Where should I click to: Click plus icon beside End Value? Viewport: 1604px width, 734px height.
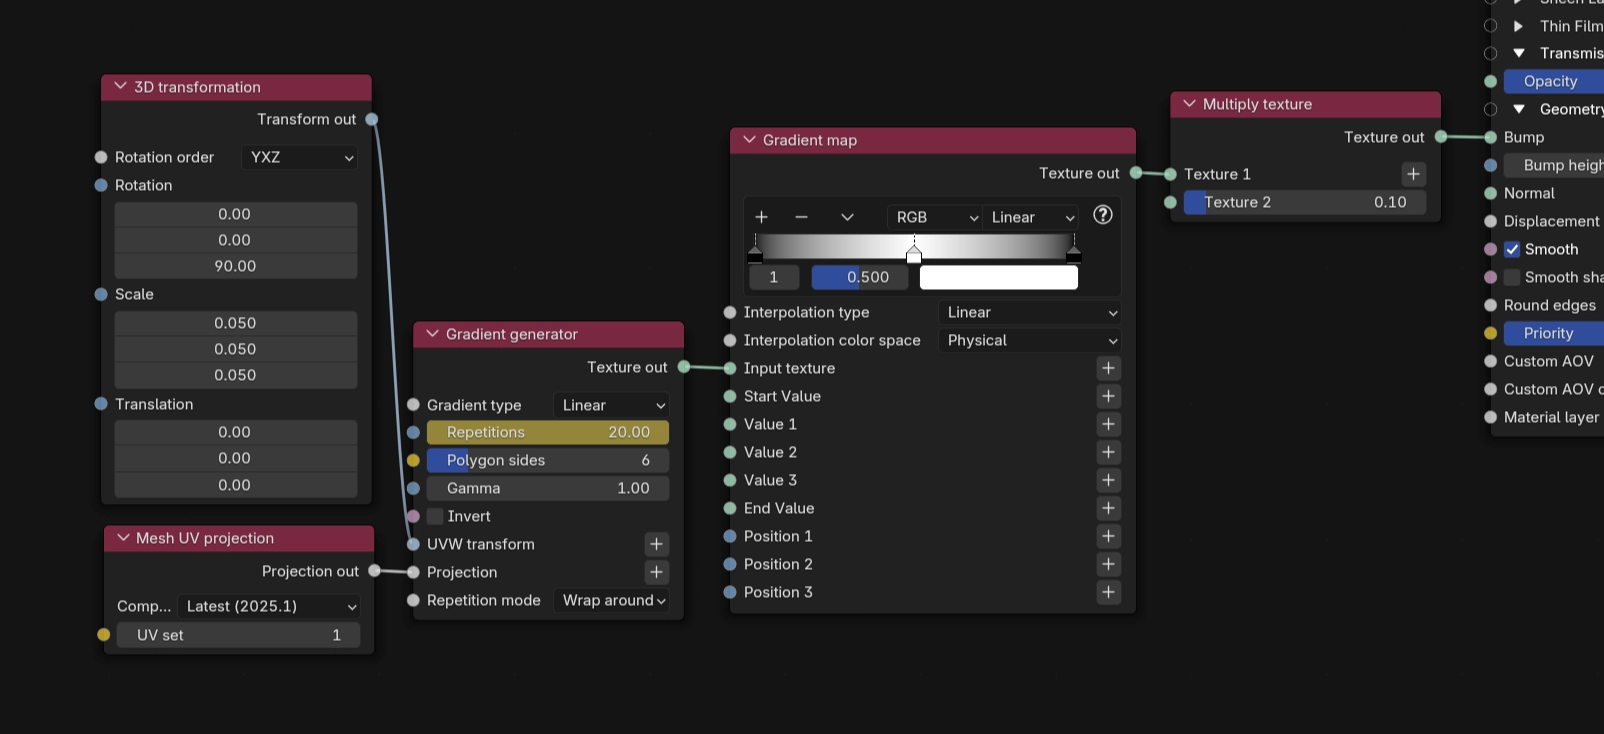(x=1108, y=508)
